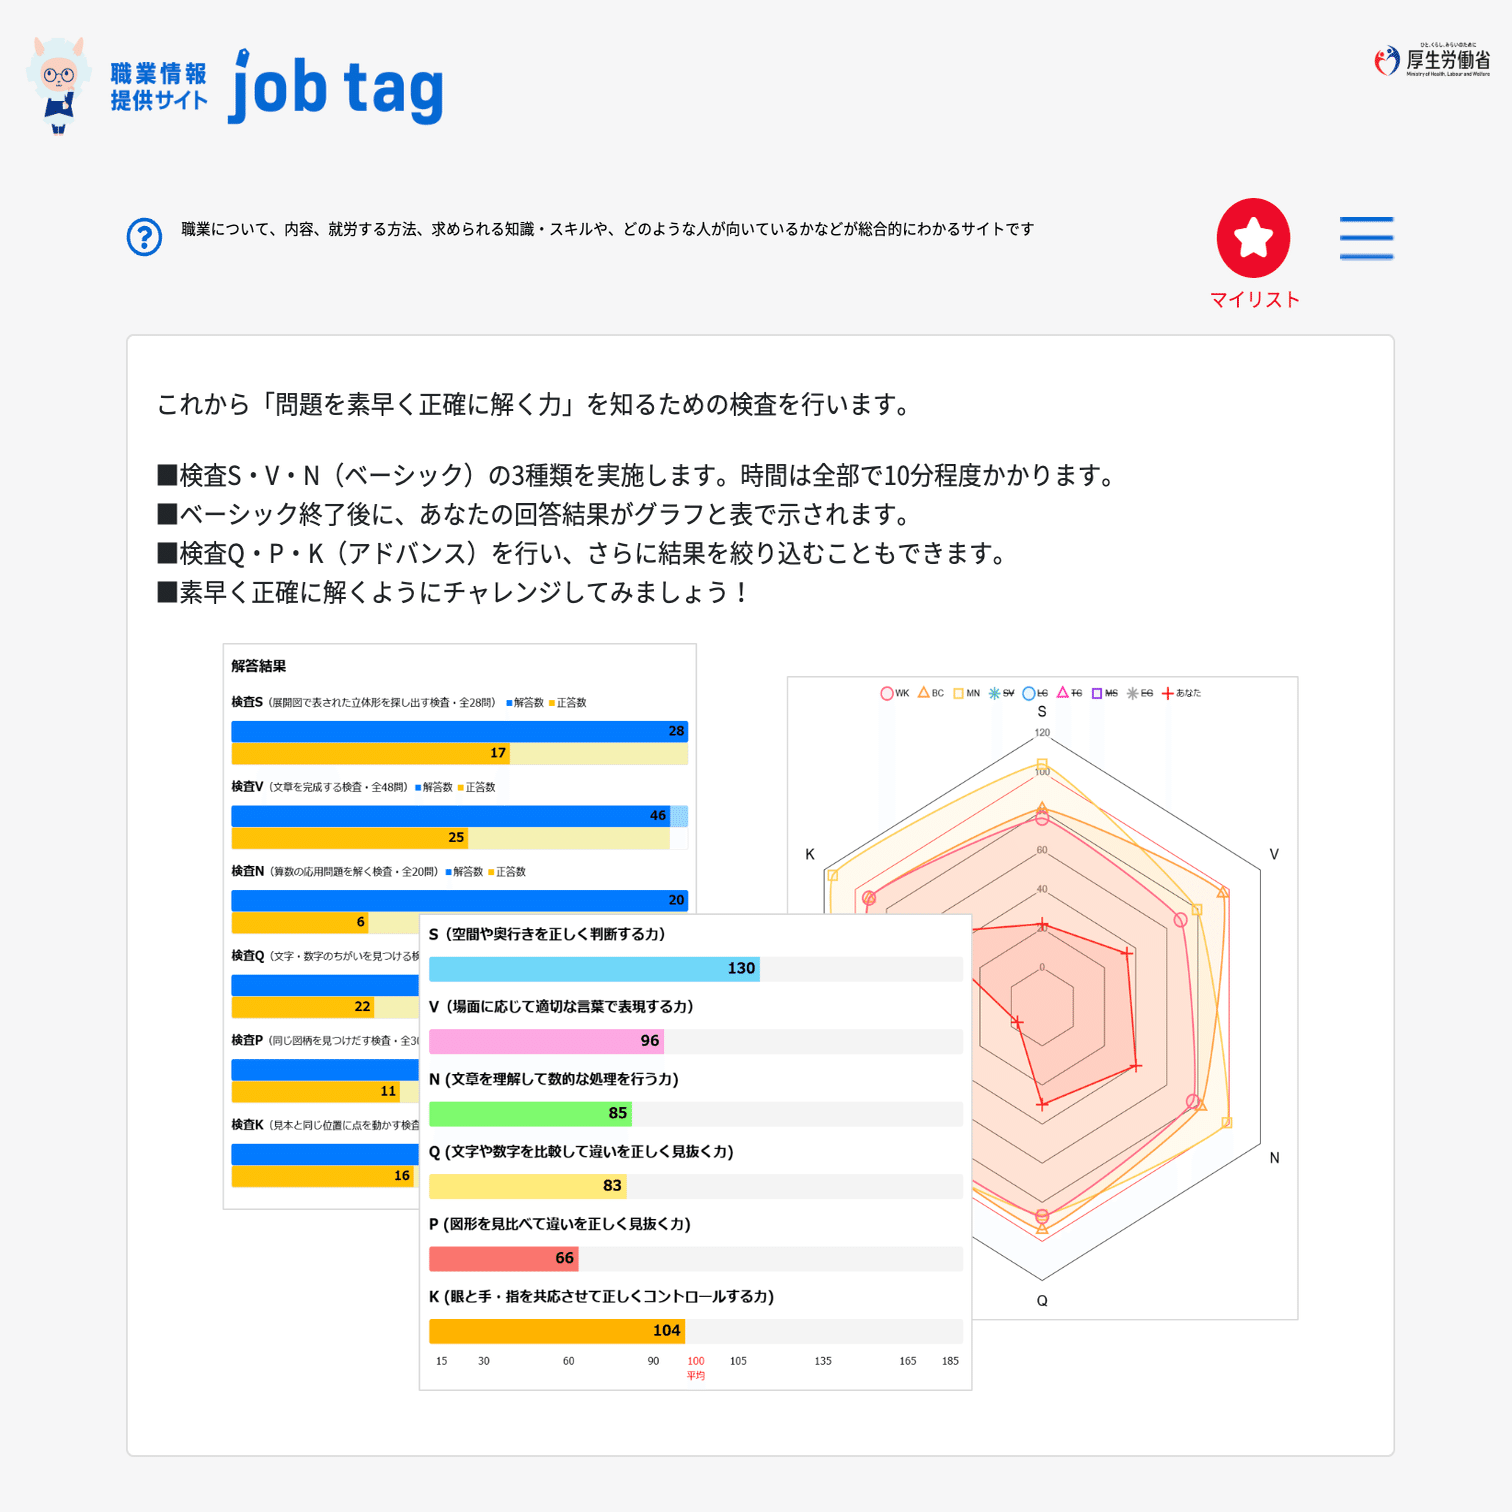This screenshot has height=1512, width=1512.
Task: Click the BC orange triangle legend icon
Action: (x=923, y=693)
